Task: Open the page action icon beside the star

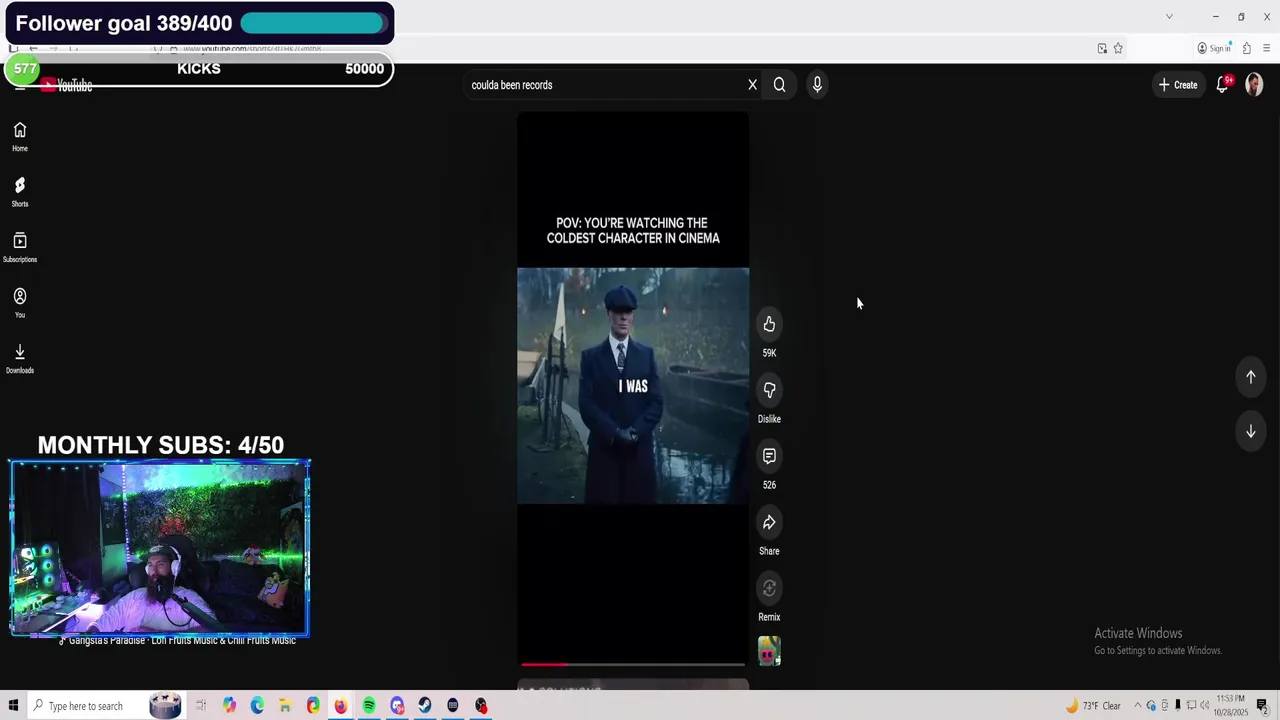Action: (x=1102, y=48)
